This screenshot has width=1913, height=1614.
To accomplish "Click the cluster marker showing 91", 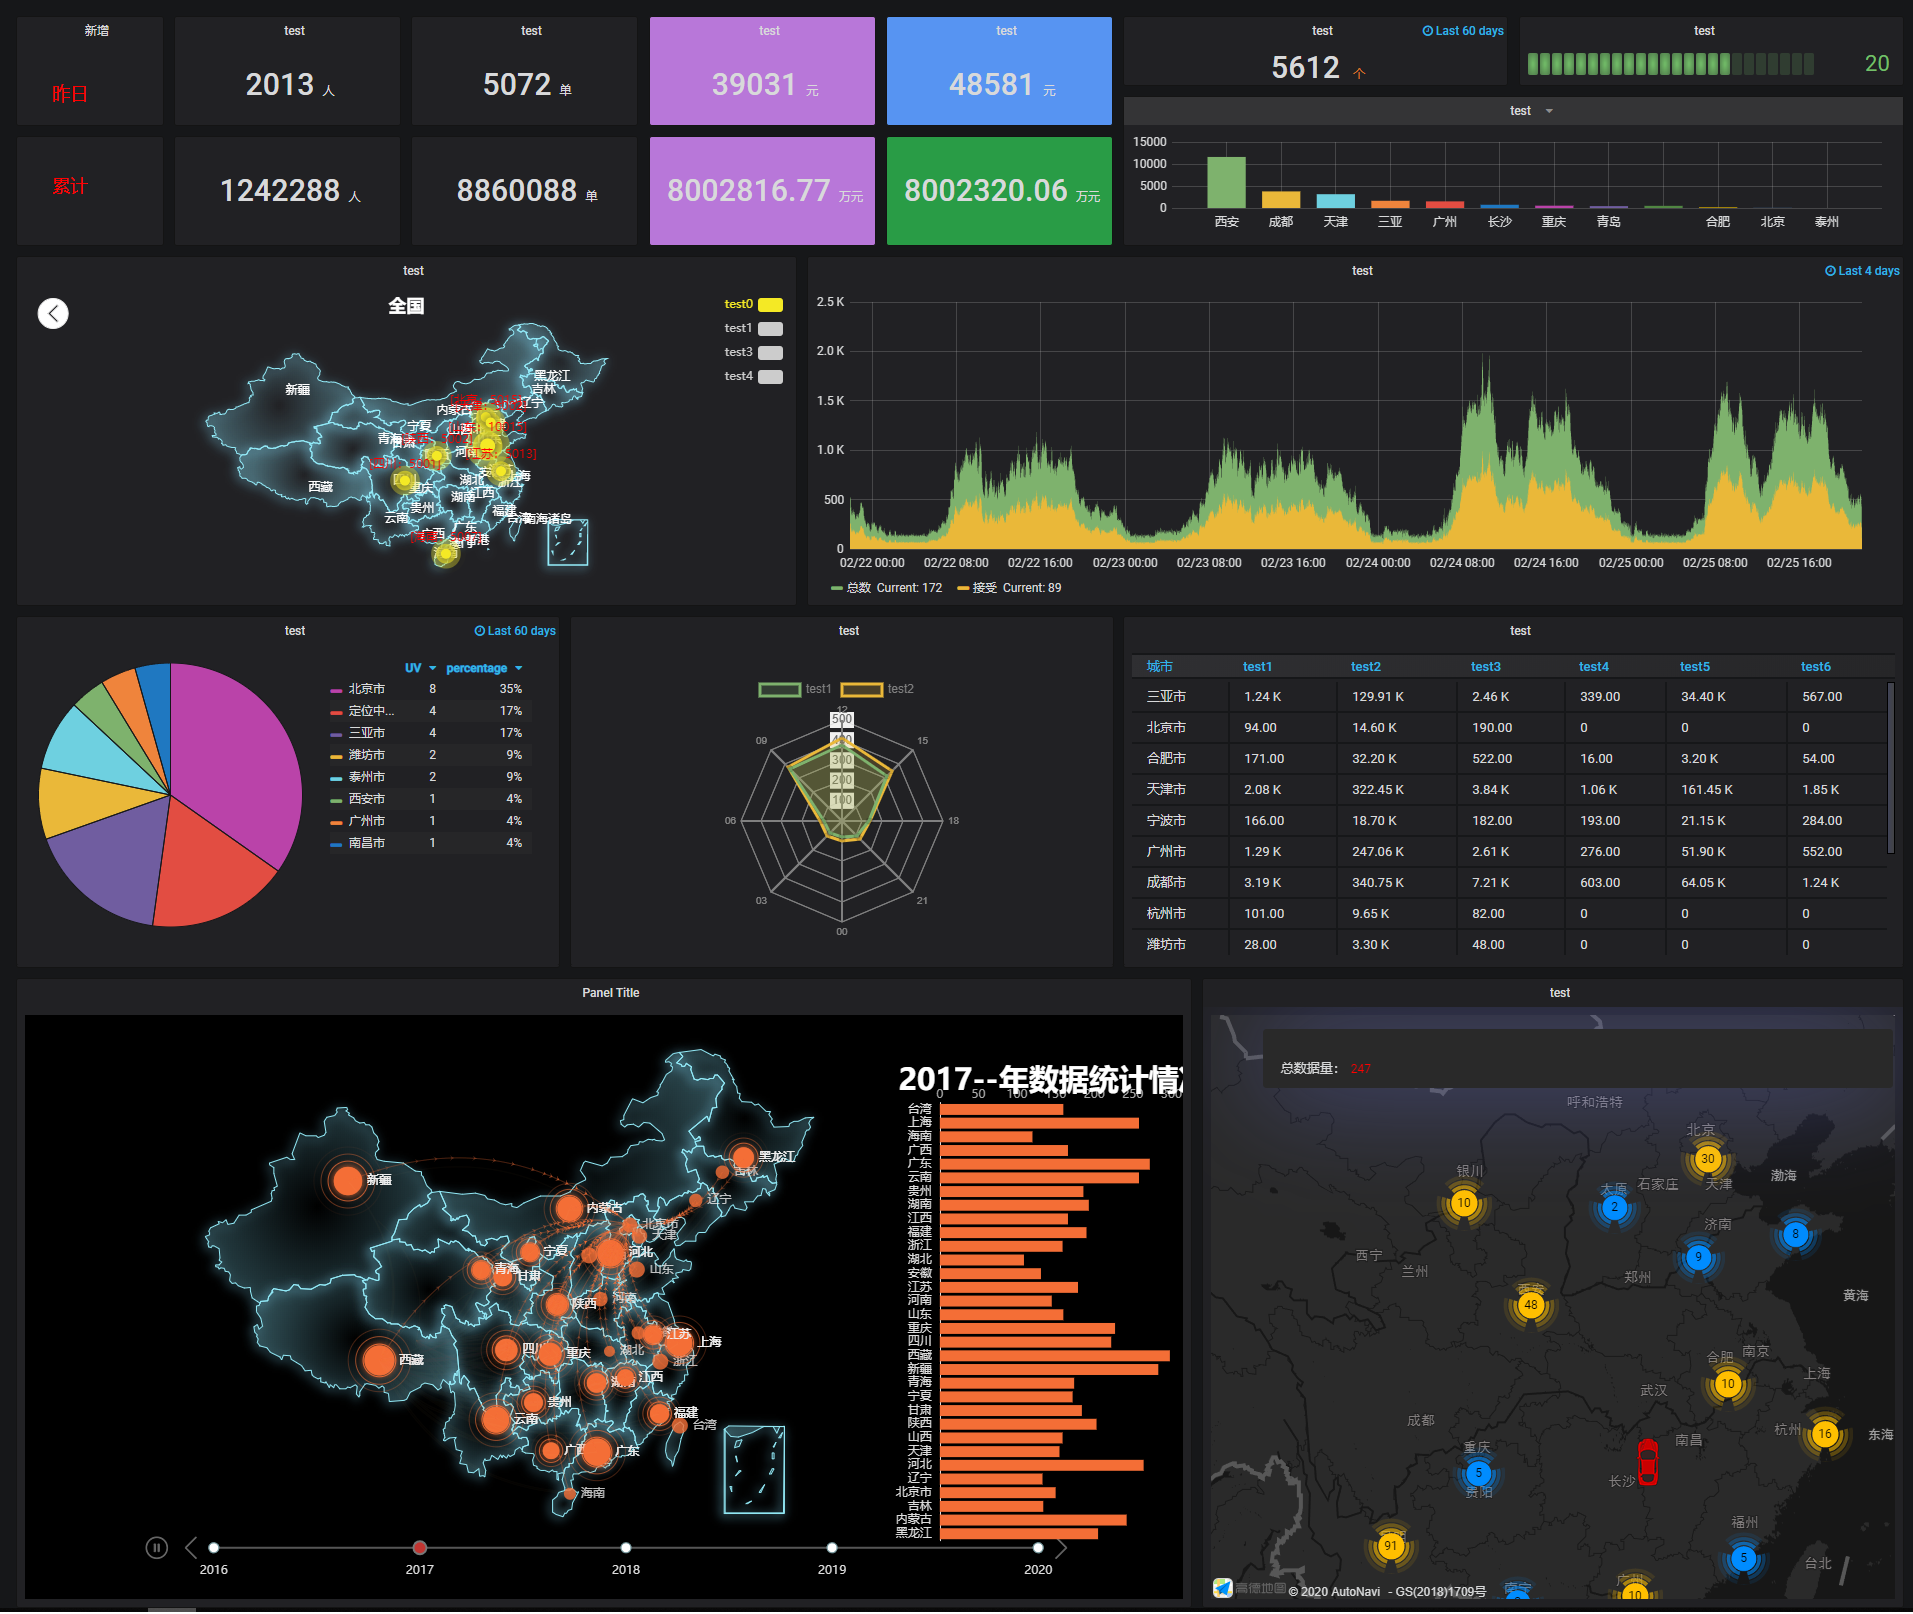I will pos(1390,1546).
